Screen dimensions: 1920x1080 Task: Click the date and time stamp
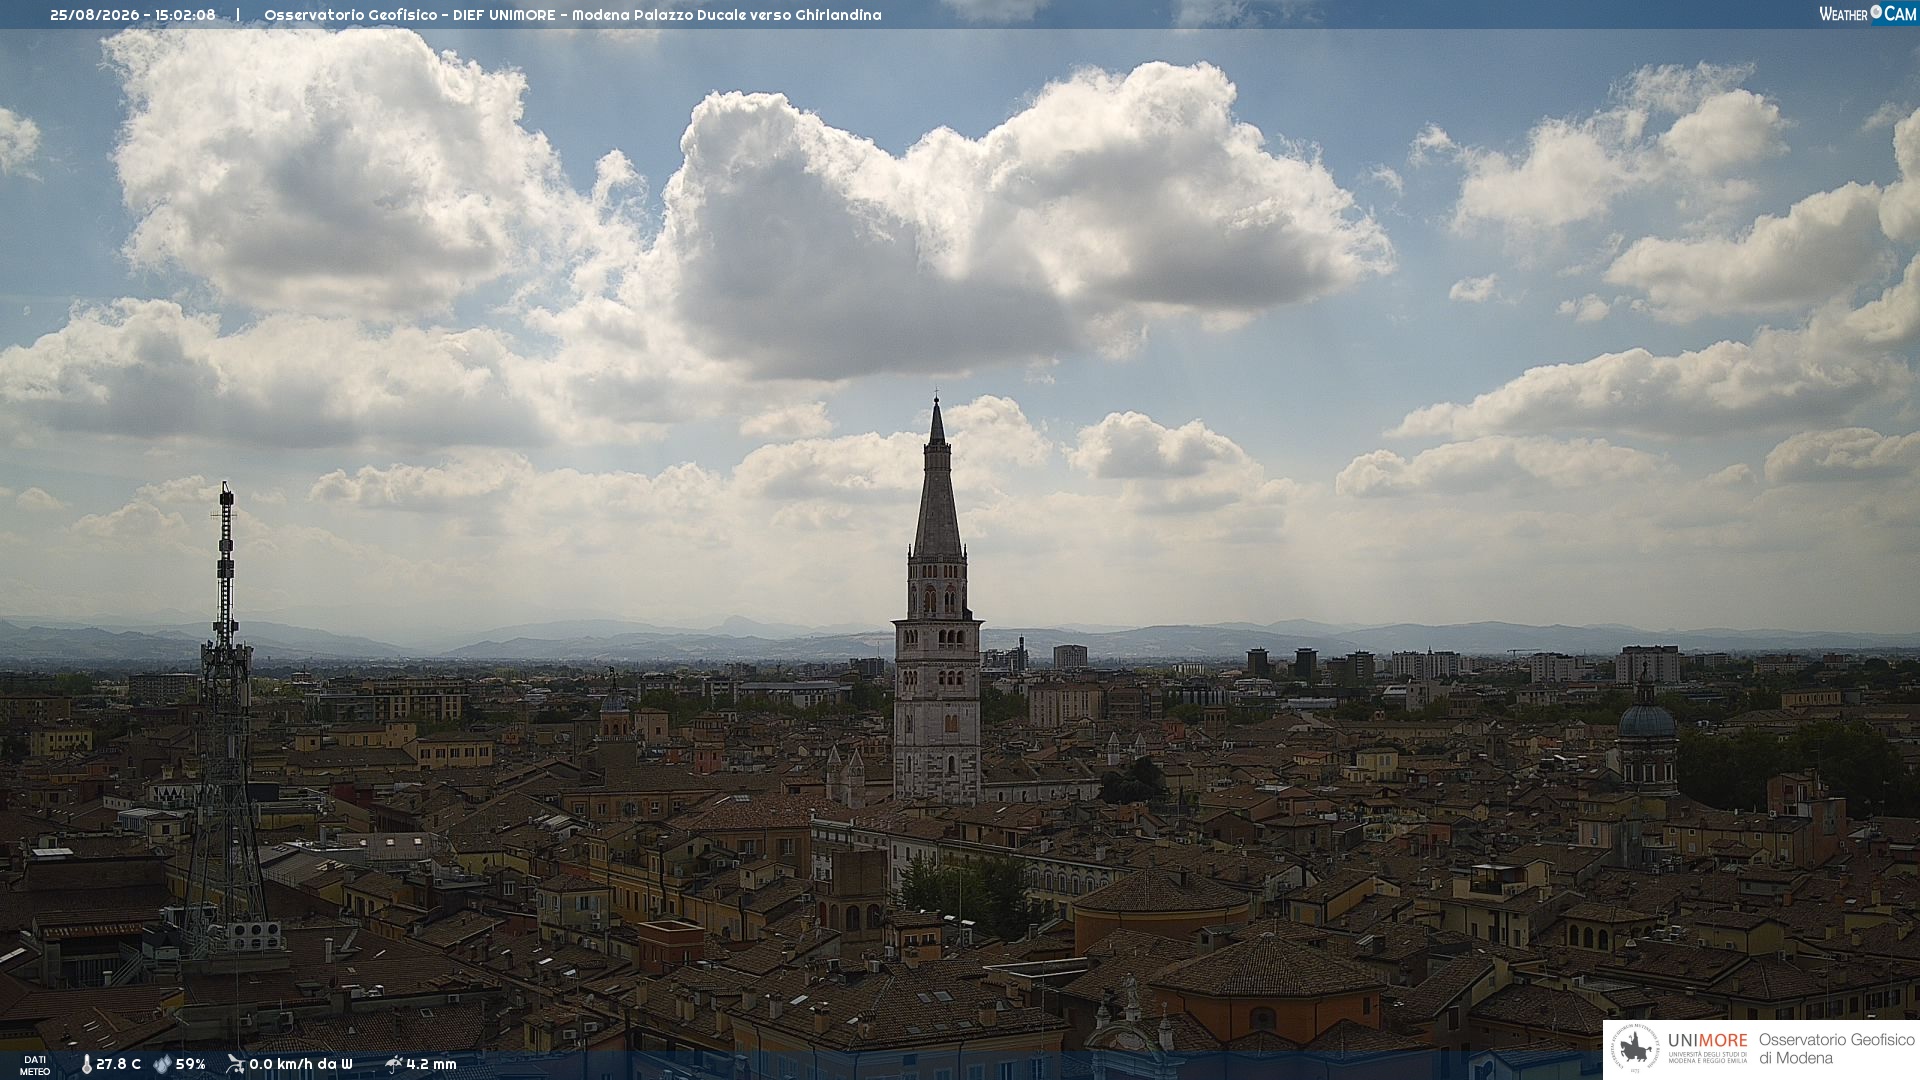pyautogui.click(x=133, y=15)
